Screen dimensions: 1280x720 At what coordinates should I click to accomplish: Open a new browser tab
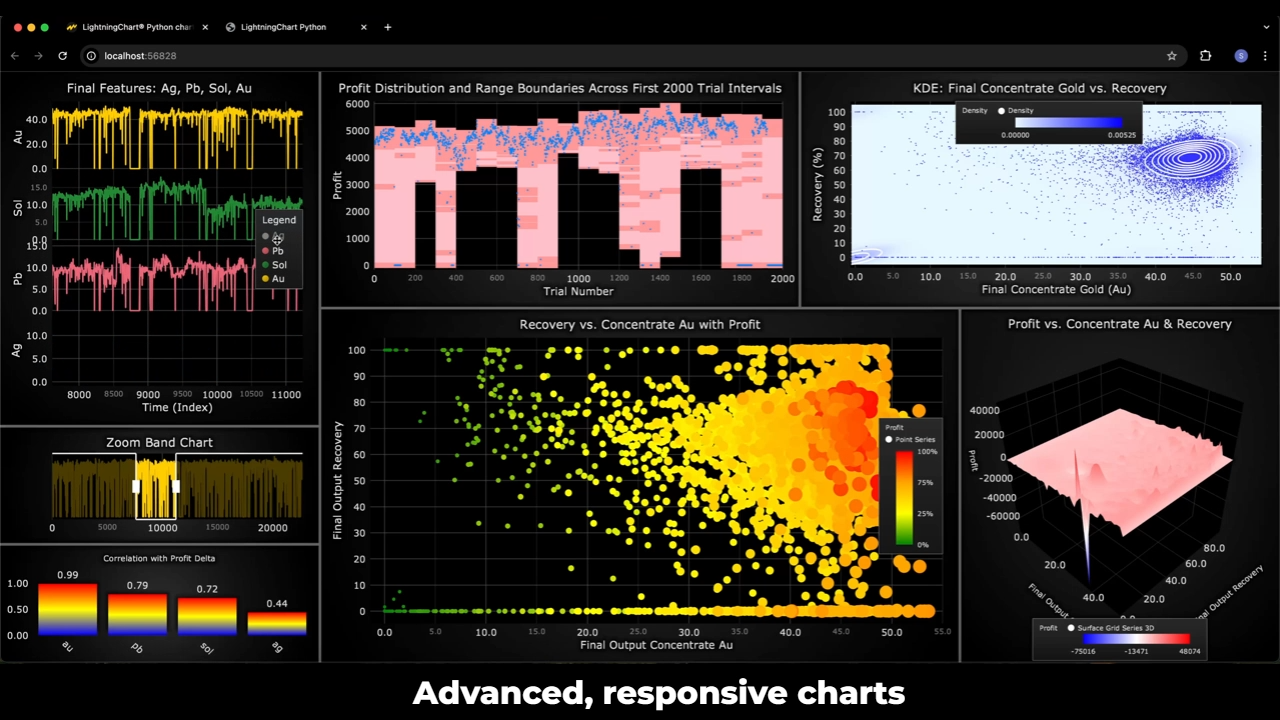pyautogui.click(x=388, y=27)
